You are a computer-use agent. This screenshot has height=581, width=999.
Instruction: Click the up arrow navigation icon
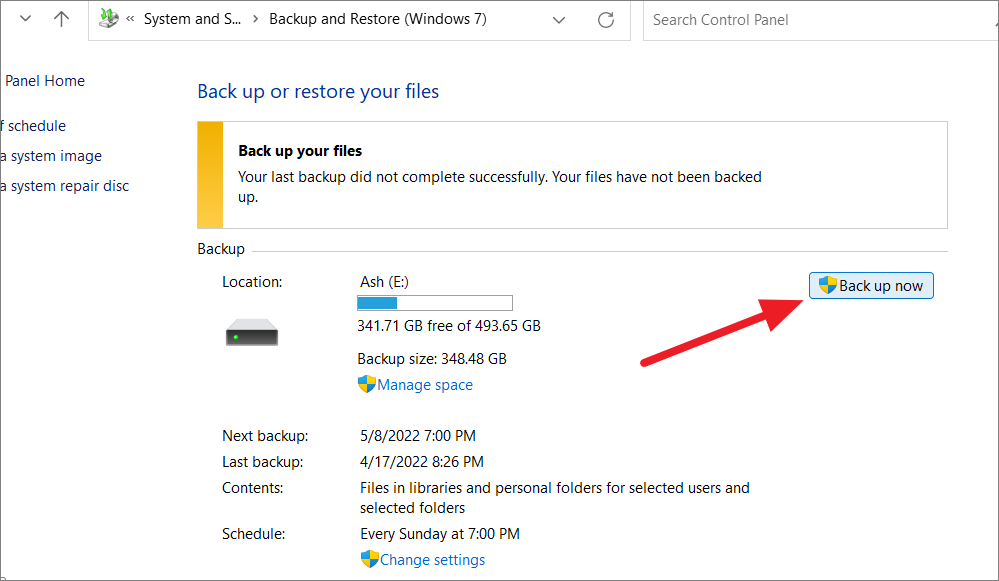[x=60, y=18]
